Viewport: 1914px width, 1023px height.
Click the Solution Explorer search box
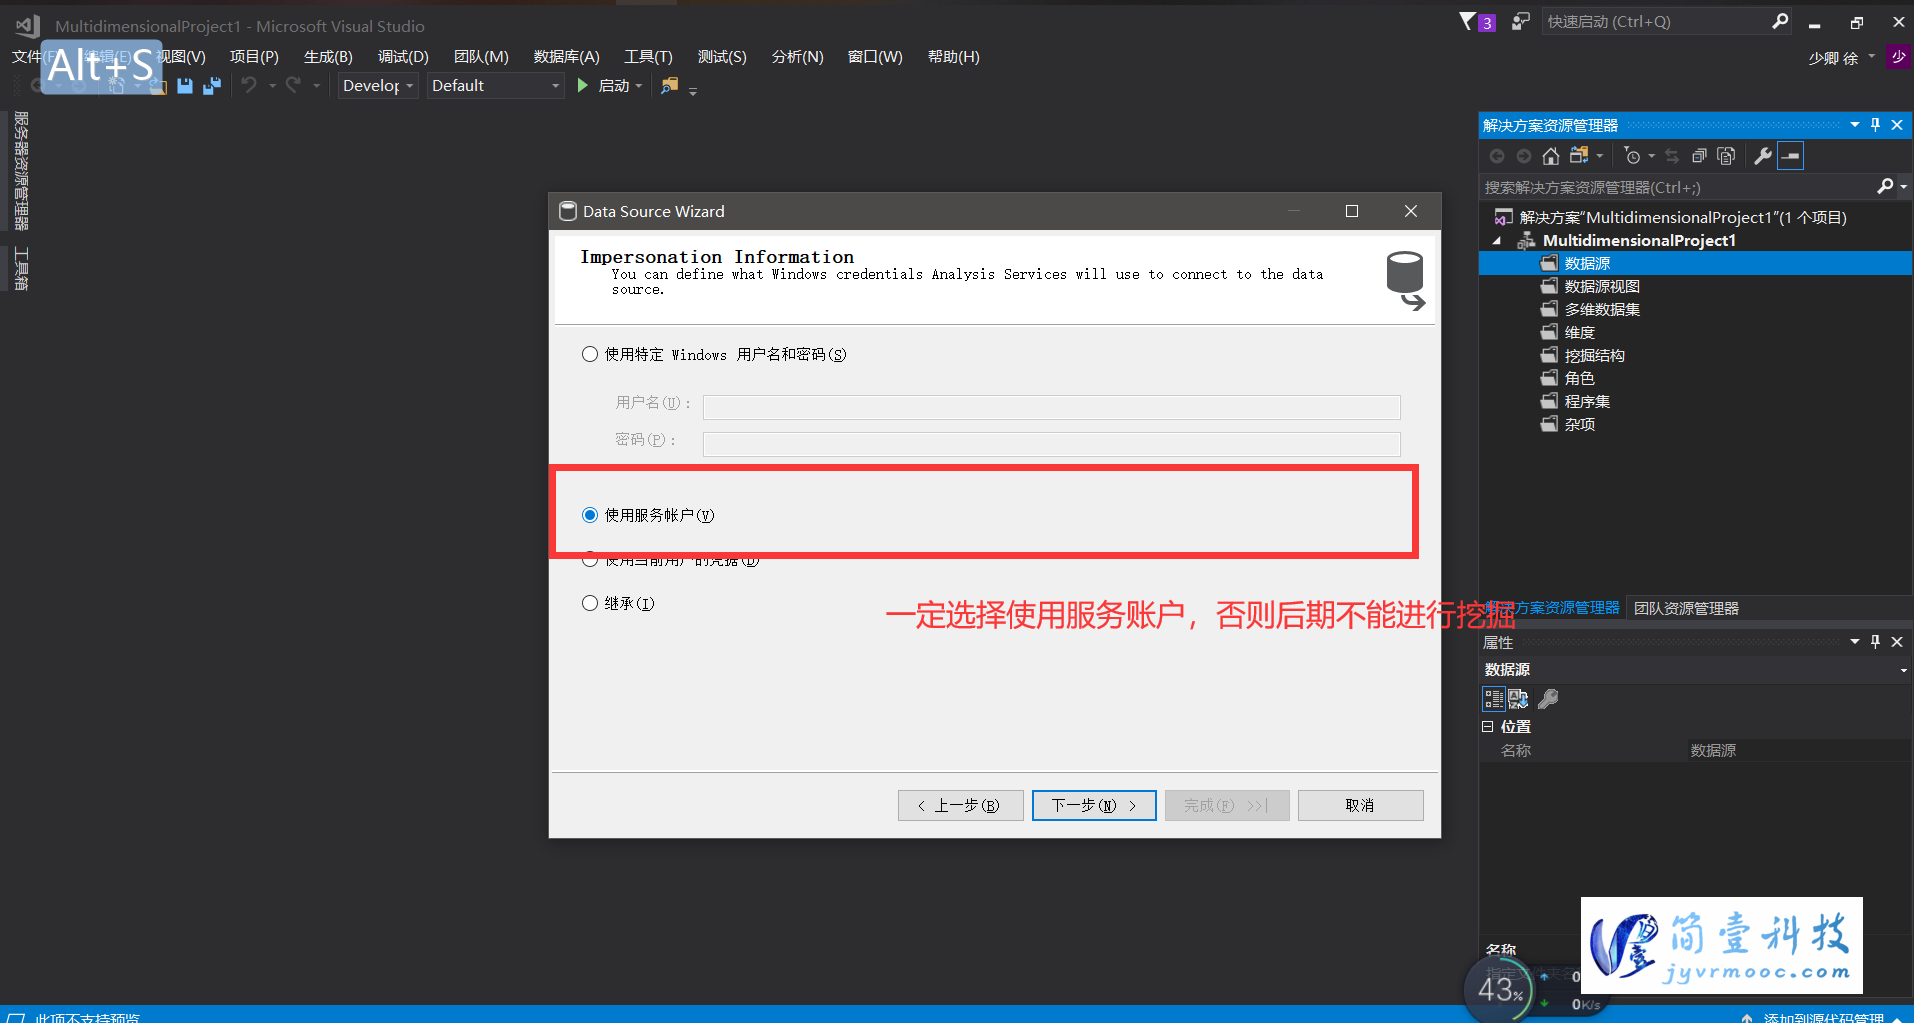point(1675,187)
